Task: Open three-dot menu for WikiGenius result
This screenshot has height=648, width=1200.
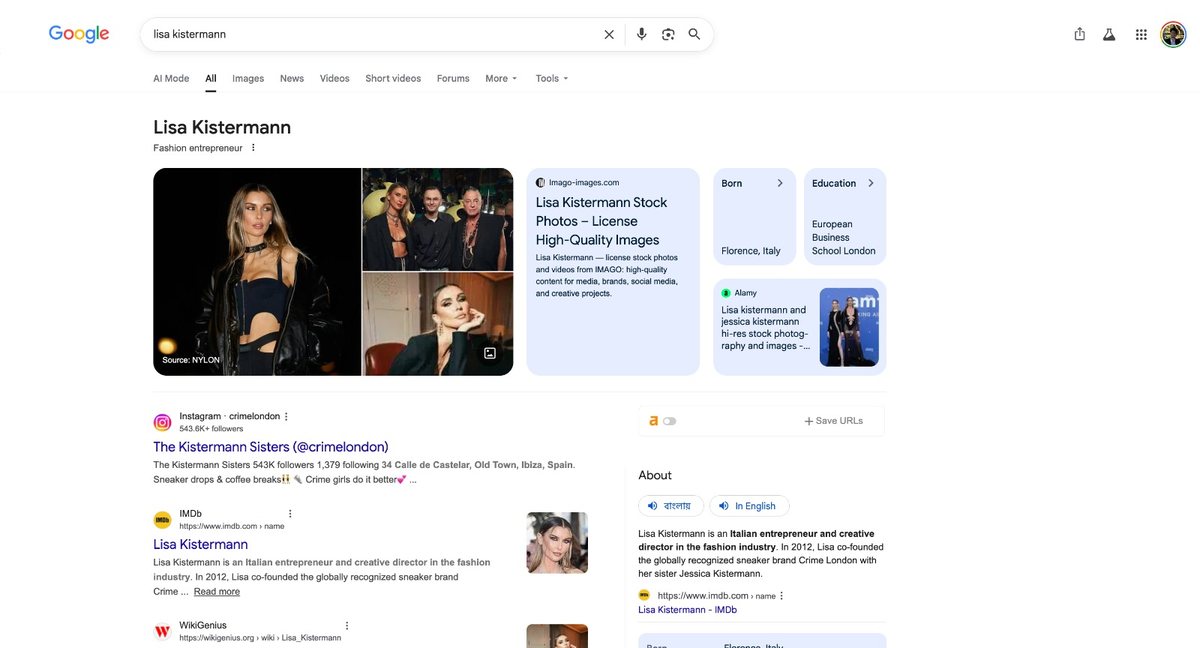Action: 347,626
